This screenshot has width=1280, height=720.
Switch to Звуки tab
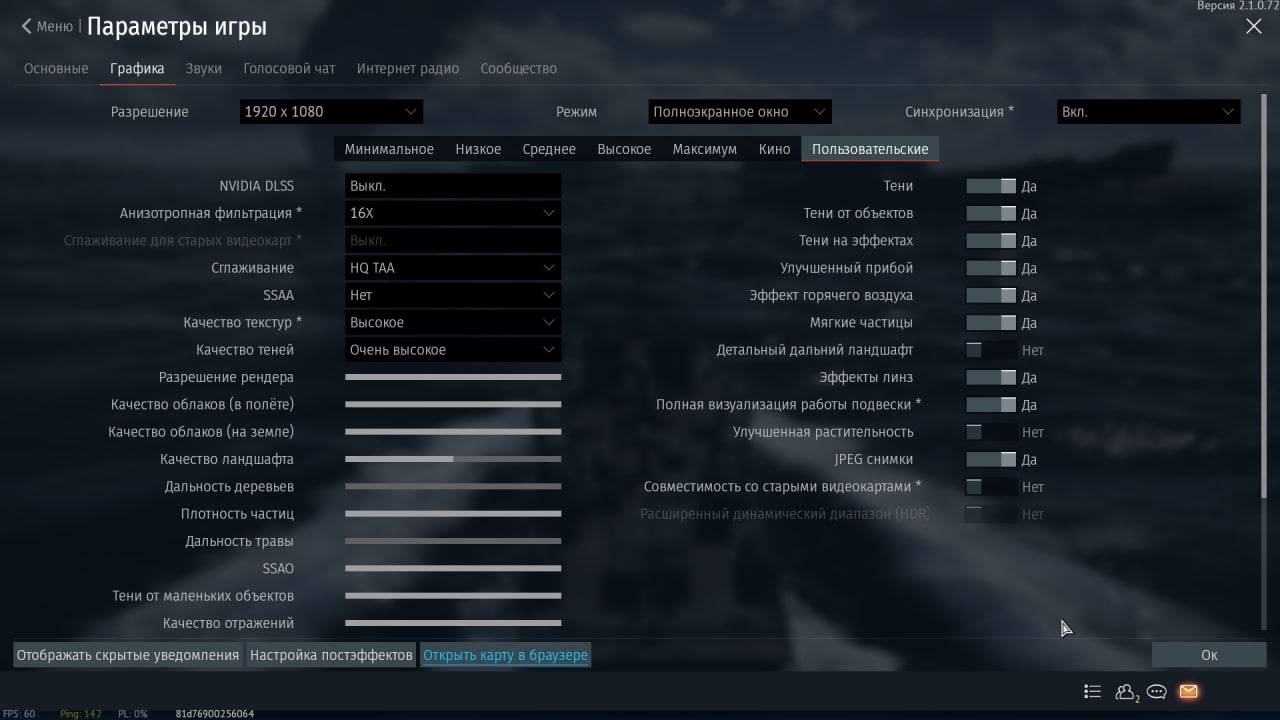coord(204,69)
